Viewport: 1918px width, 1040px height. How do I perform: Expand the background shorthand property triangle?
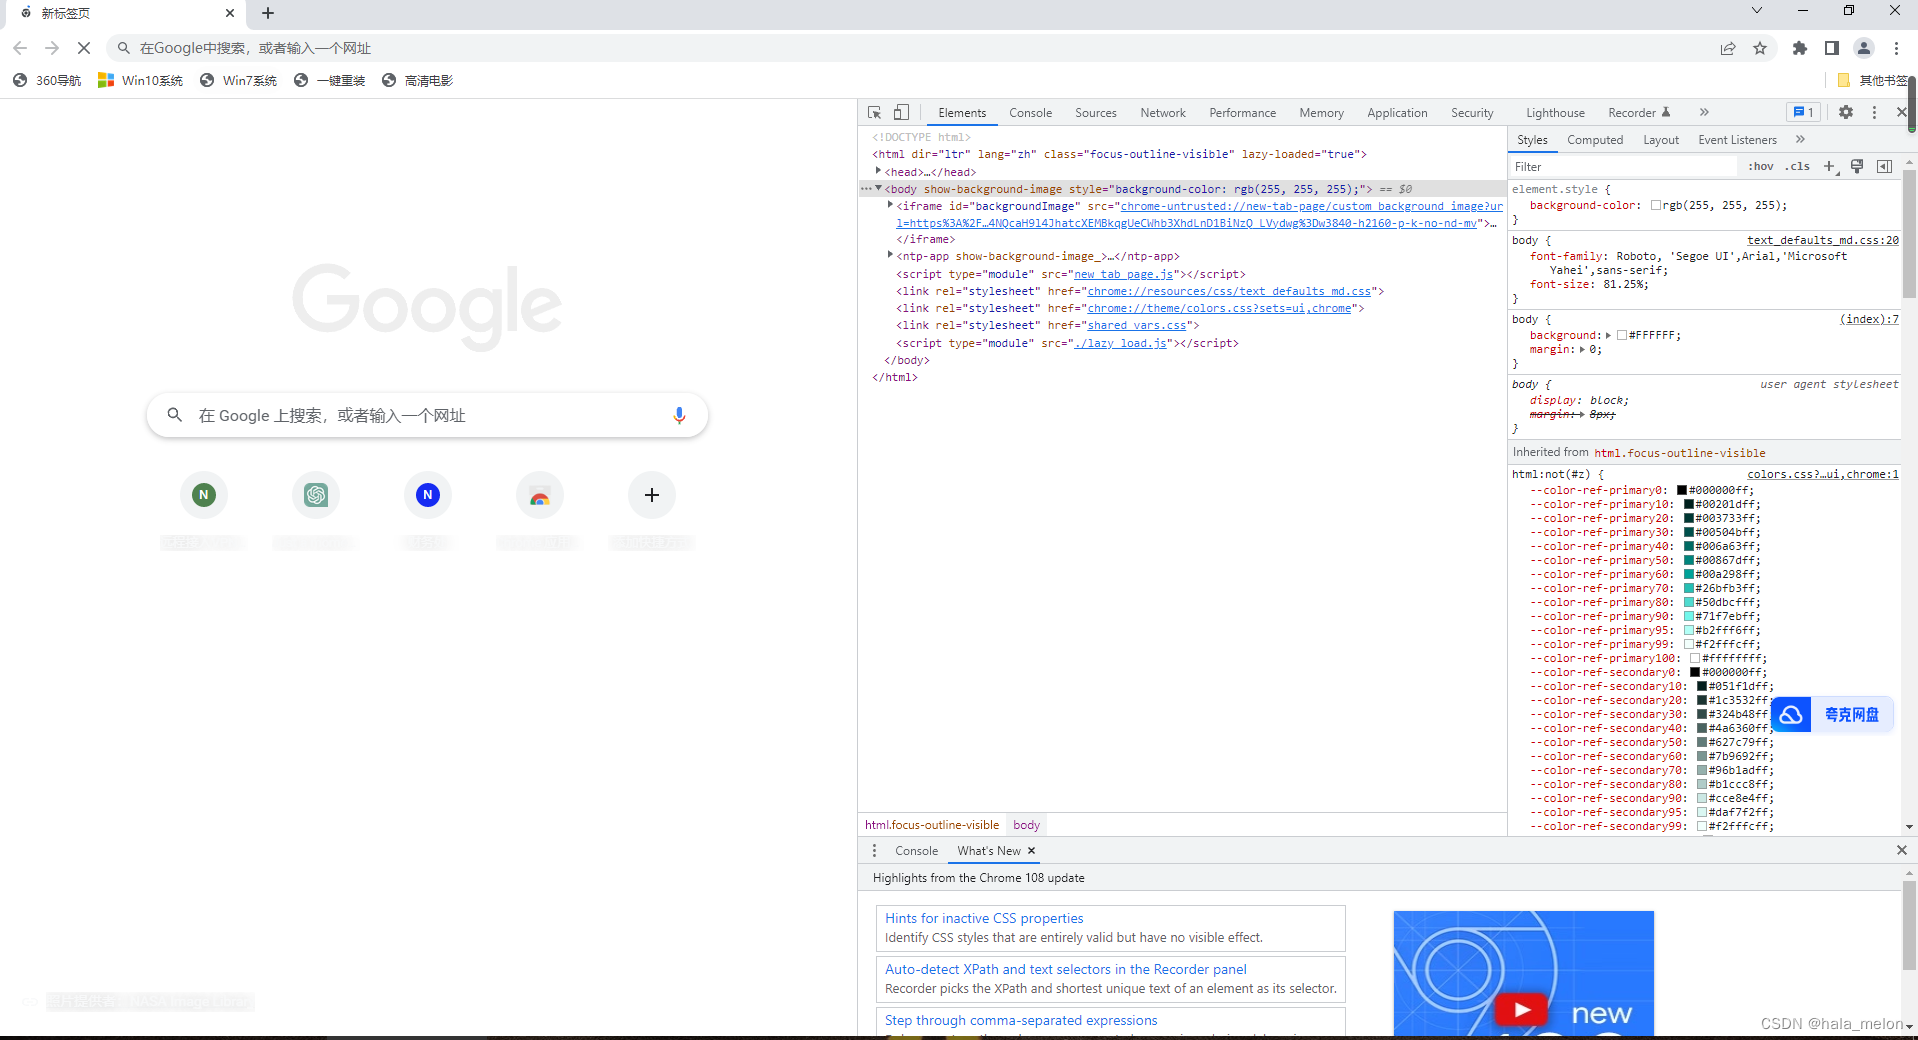(x=1608, y=335)
